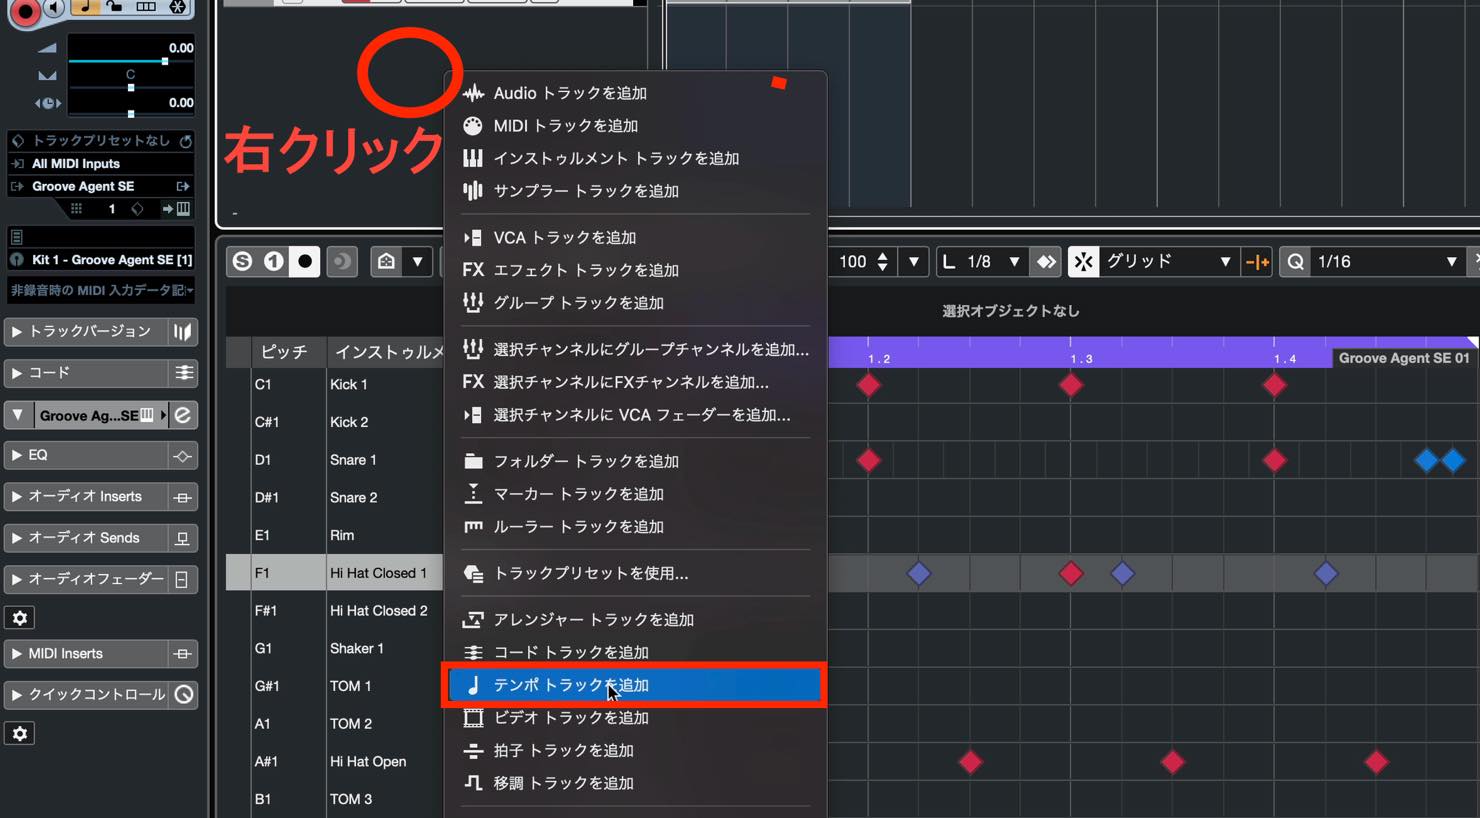Click the MIDI Inserts bypass icon
The width and height of the screenshot is (1480, 818).
[x=183, y=654]
